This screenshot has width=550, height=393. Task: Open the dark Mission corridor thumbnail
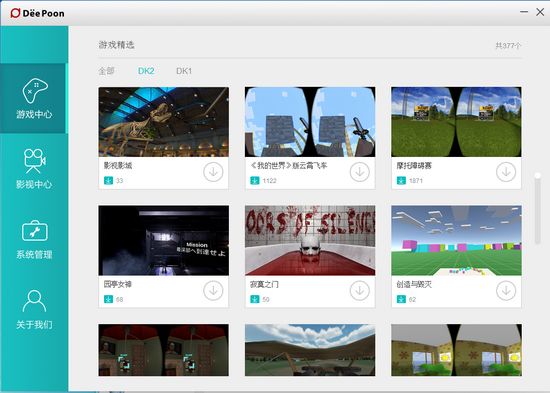163,240
